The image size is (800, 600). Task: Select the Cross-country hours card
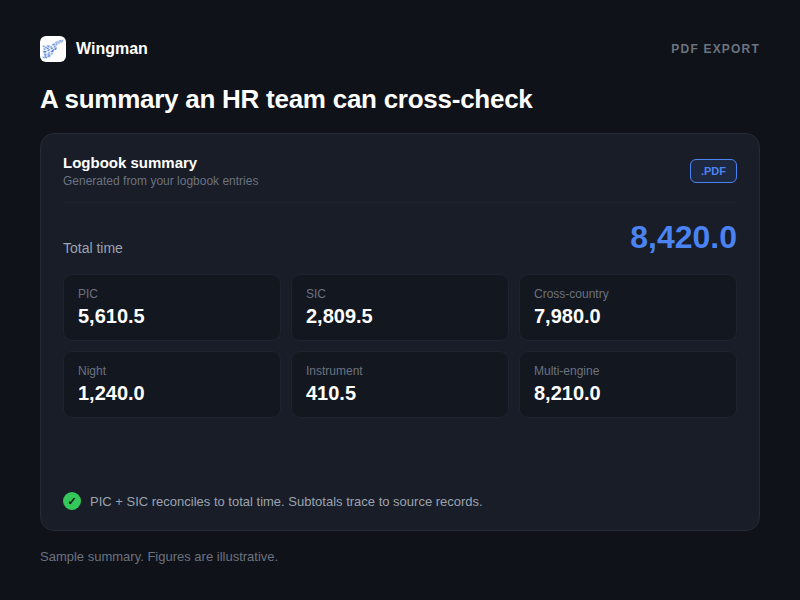pyautogui.click(x=628, y=308)
